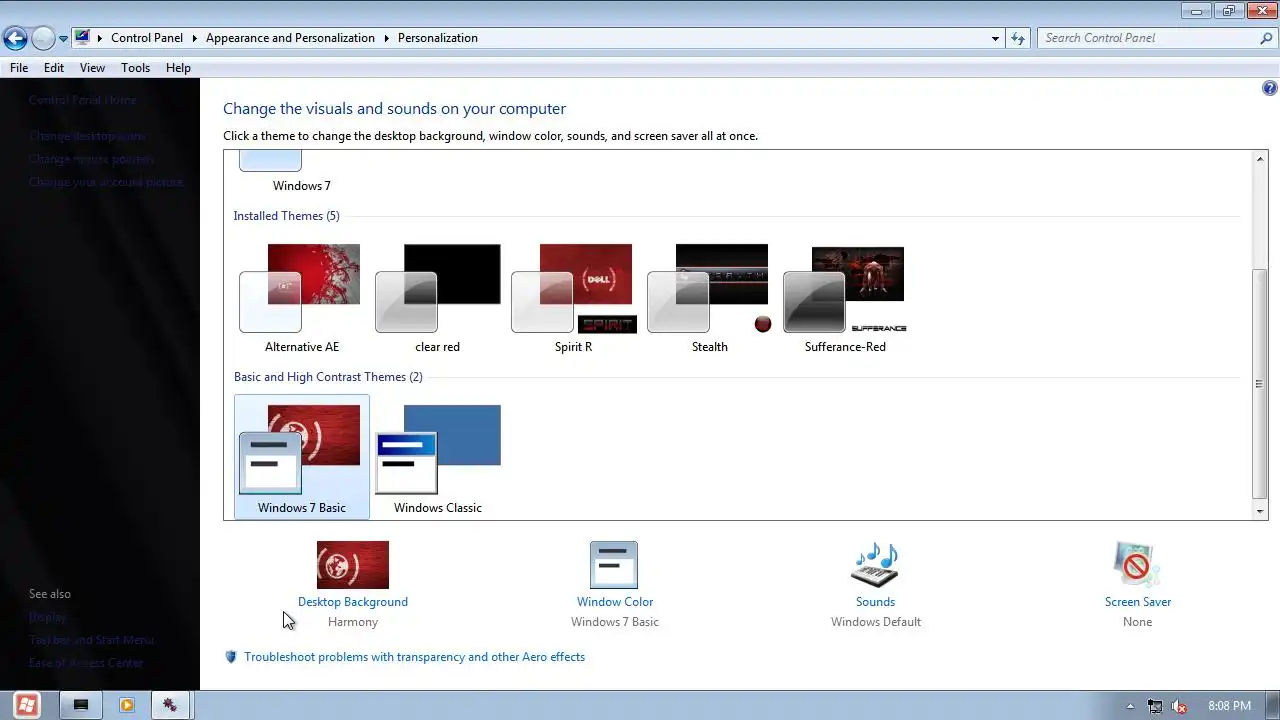This screenshot has width=1280, height=720.
Task: Apply the Stealth theme
Action: tap(709, 298)
